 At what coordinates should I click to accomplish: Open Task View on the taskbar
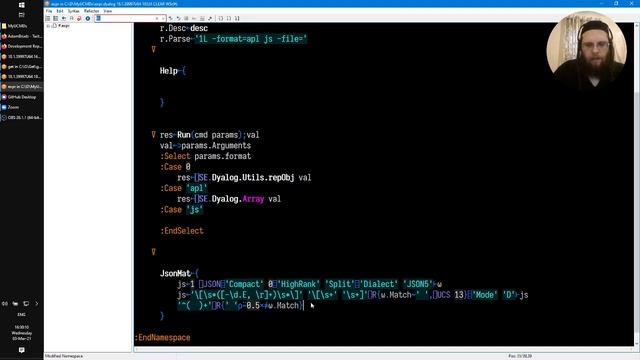22,15
